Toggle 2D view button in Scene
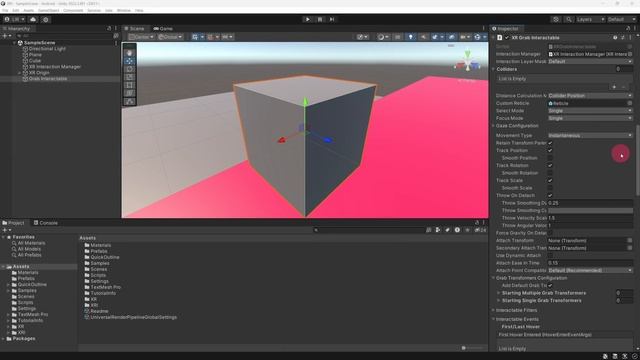Screen dimensions: 640x360 coord(397,37)
